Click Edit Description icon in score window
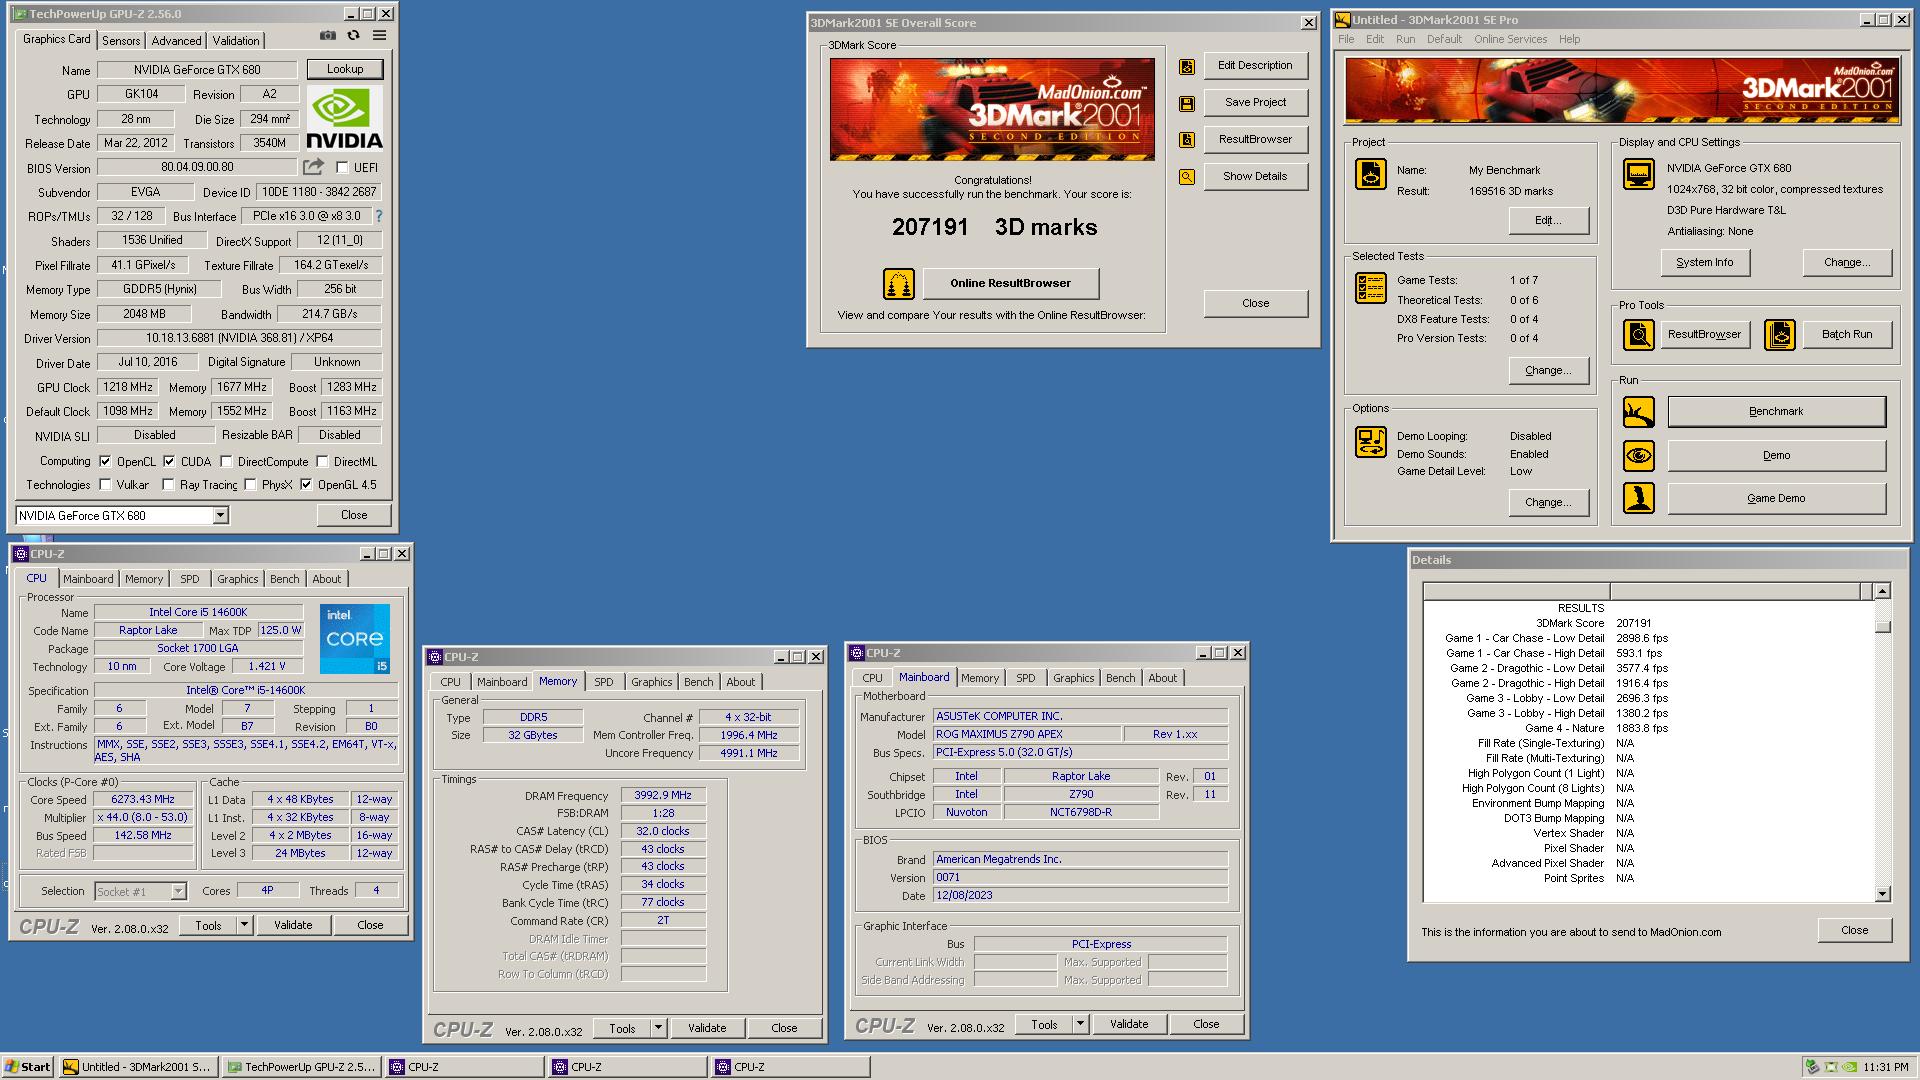The image size is (1920, 1080). [1187, 67]
